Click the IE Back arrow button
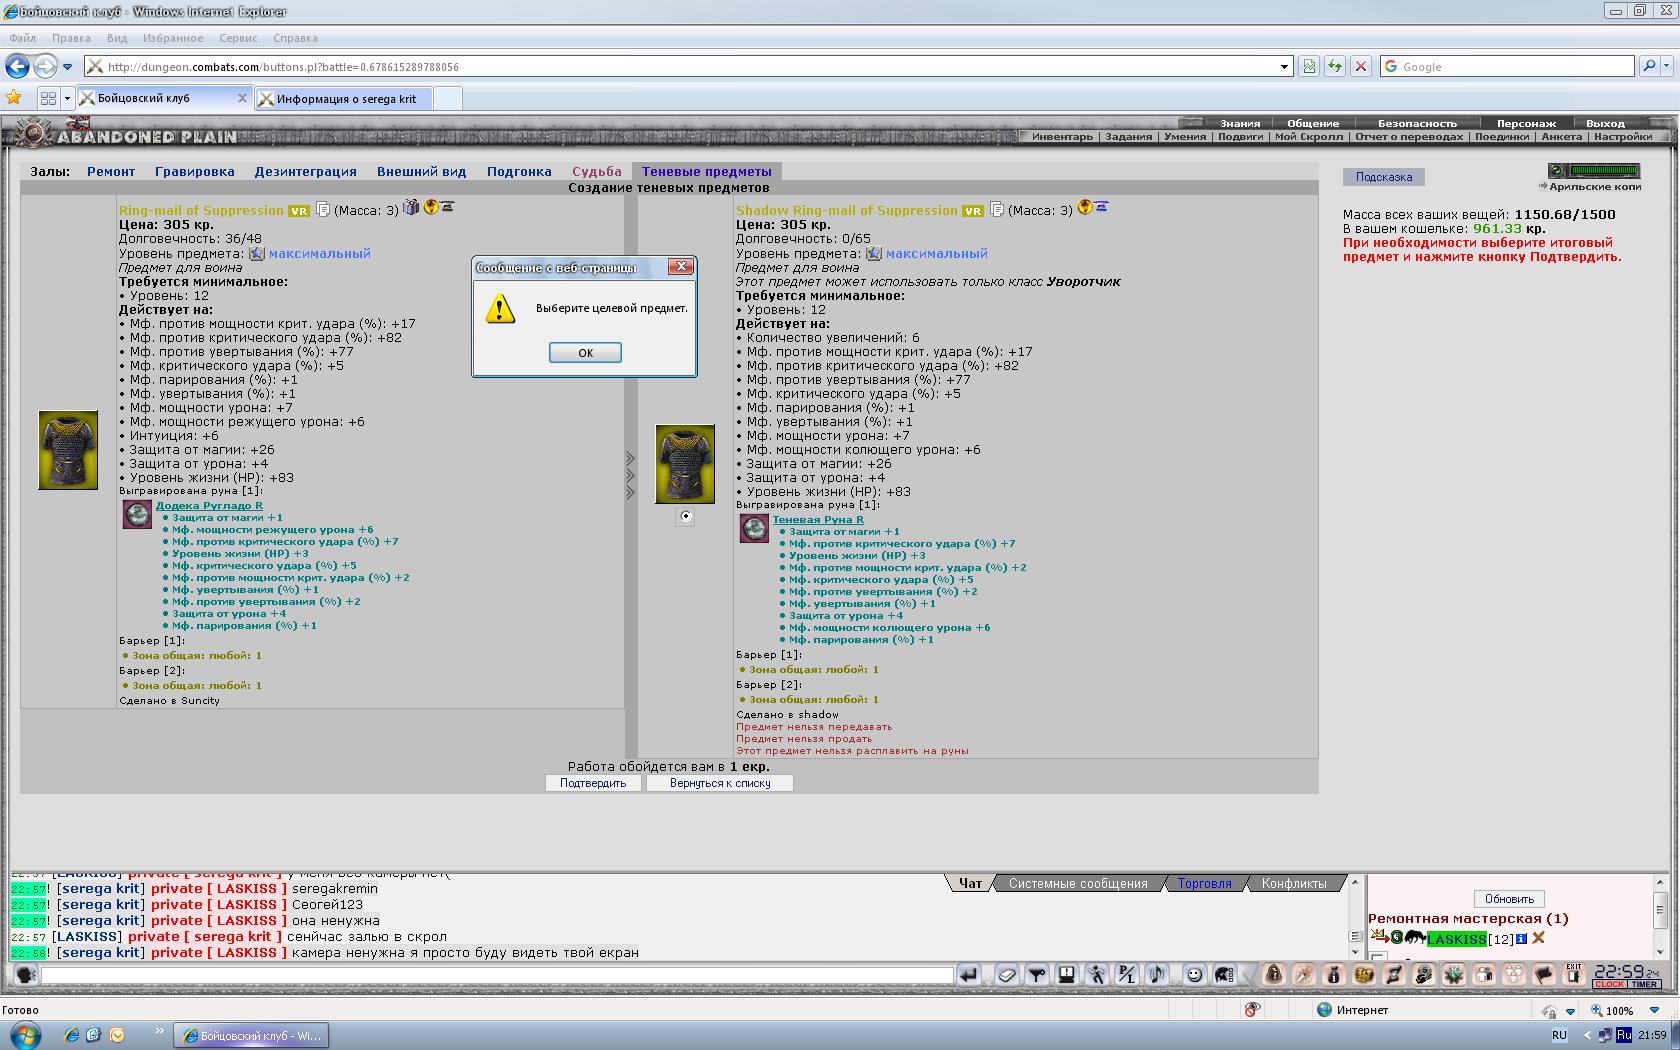The width and height of the screenshot is (1680, 1050). [17, 66]
